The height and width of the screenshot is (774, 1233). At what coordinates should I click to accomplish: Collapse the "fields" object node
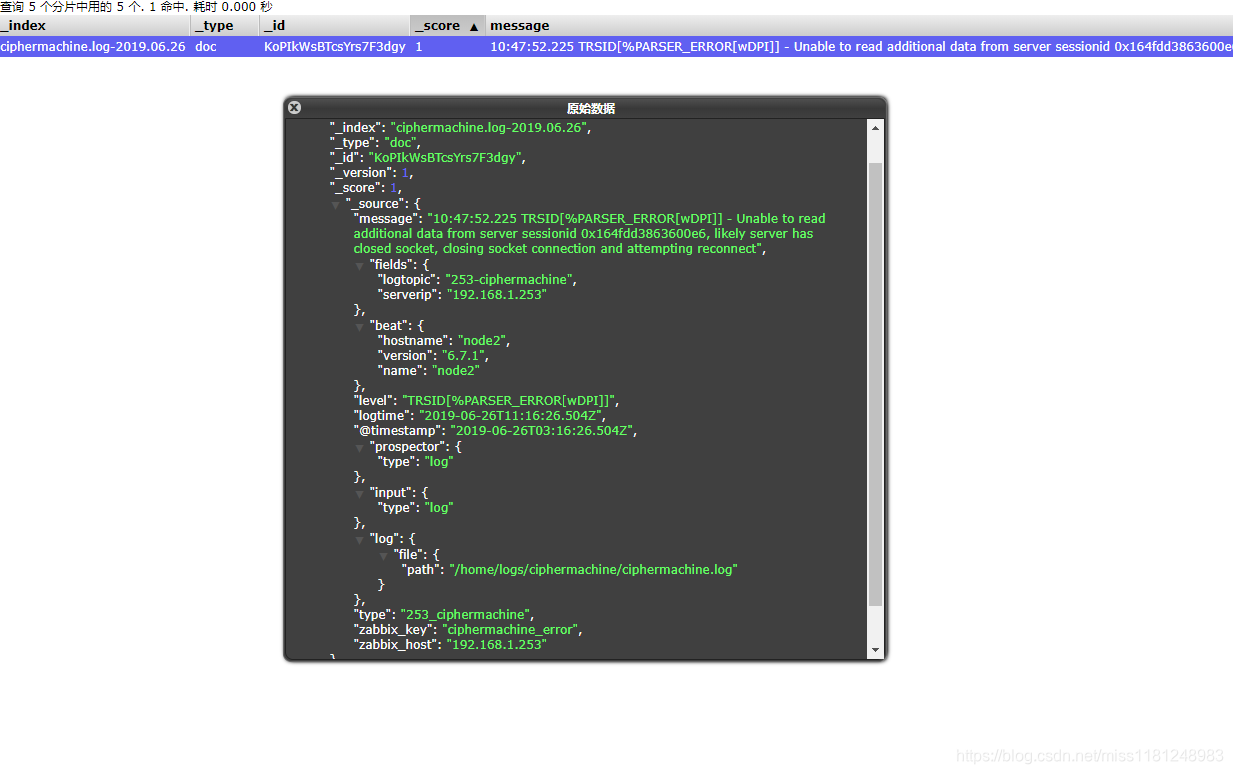tap(360, 265)
